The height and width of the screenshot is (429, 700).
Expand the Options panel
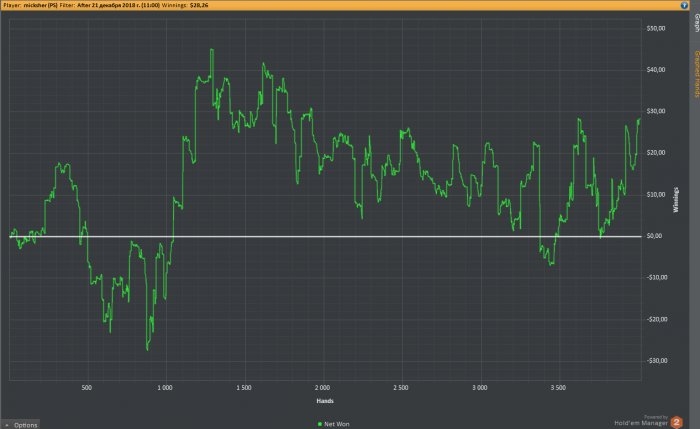[x=20, y=425]
